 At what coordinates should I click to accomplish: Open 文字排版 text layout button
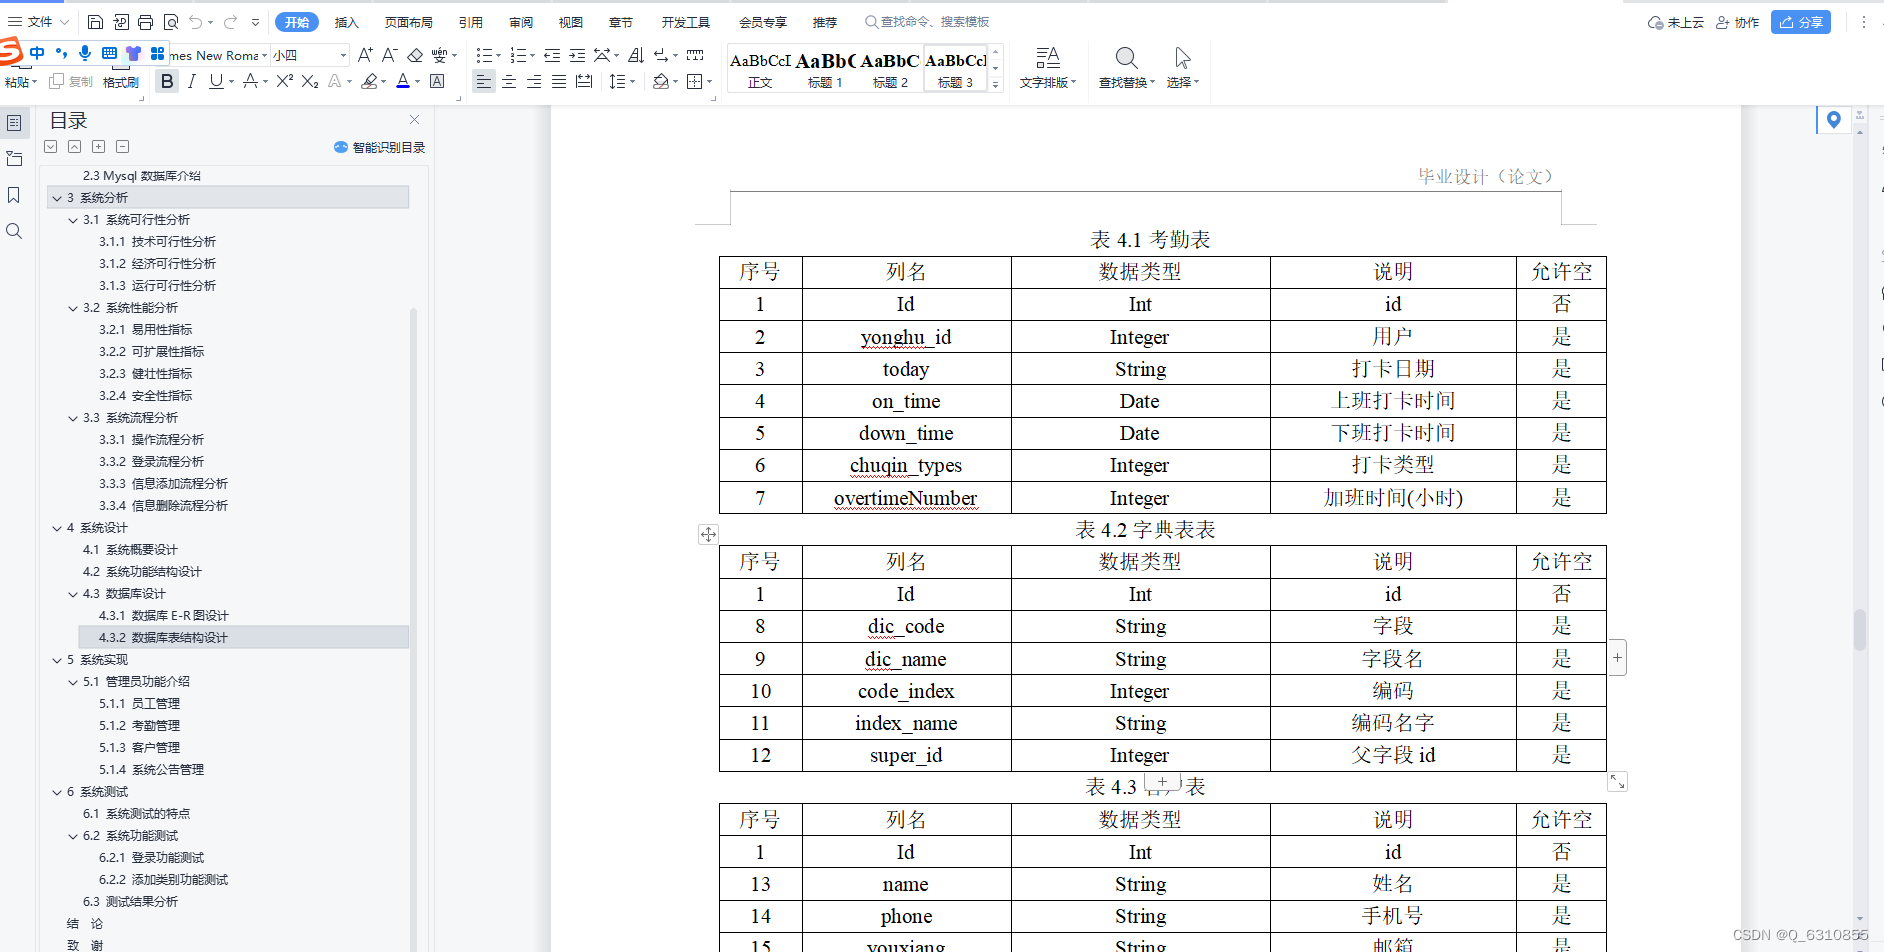point(1048,68)
